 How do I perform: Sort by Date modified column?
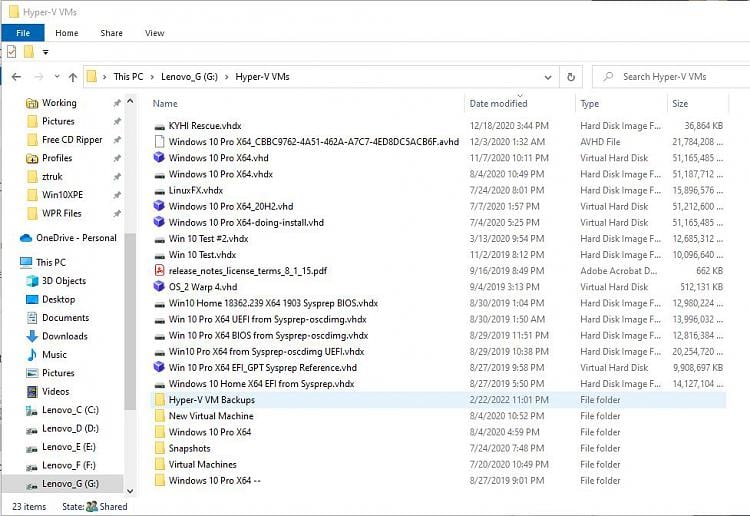(498, 103)
